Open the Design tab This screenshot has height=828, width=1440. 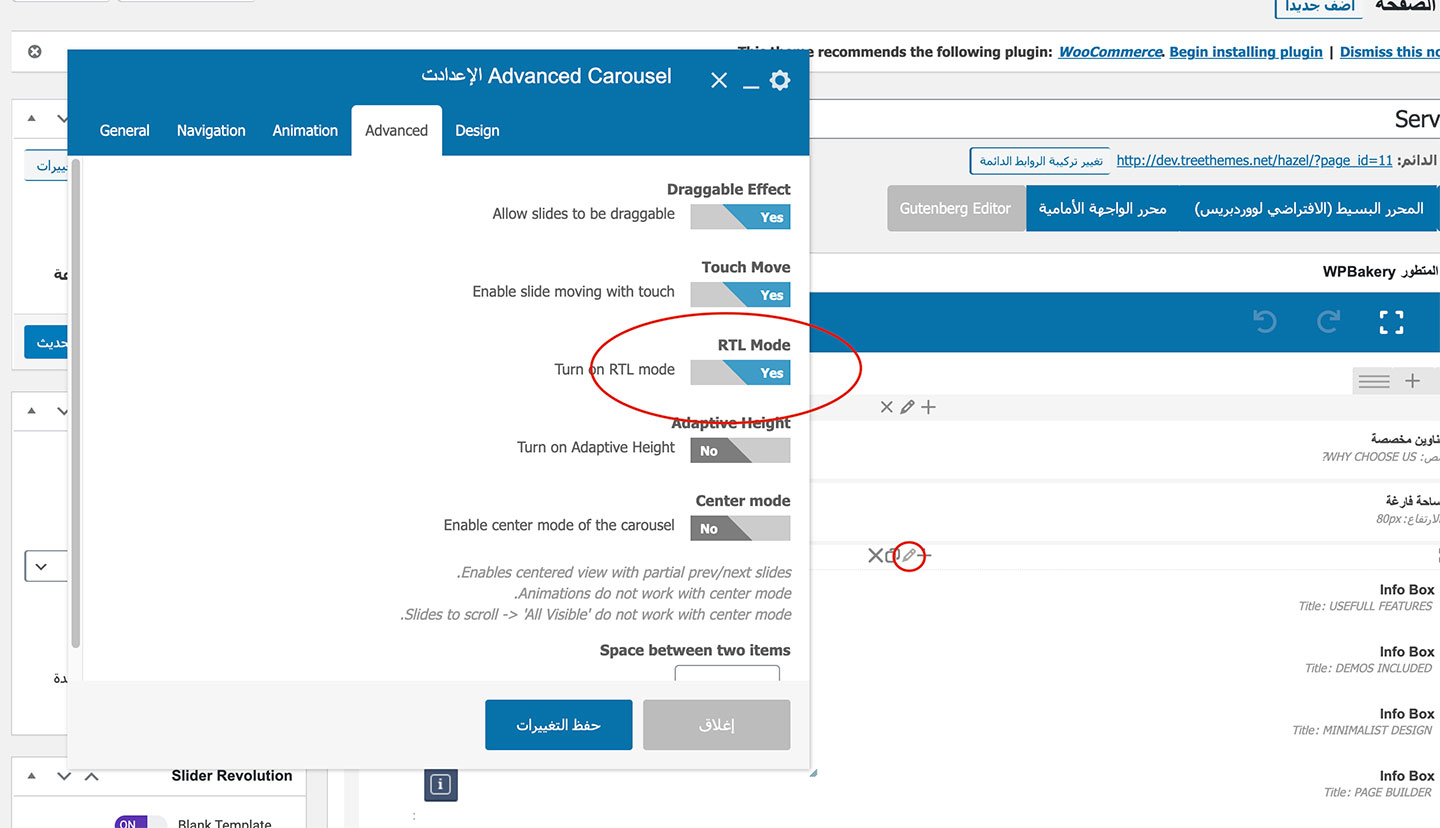(477, 131)
